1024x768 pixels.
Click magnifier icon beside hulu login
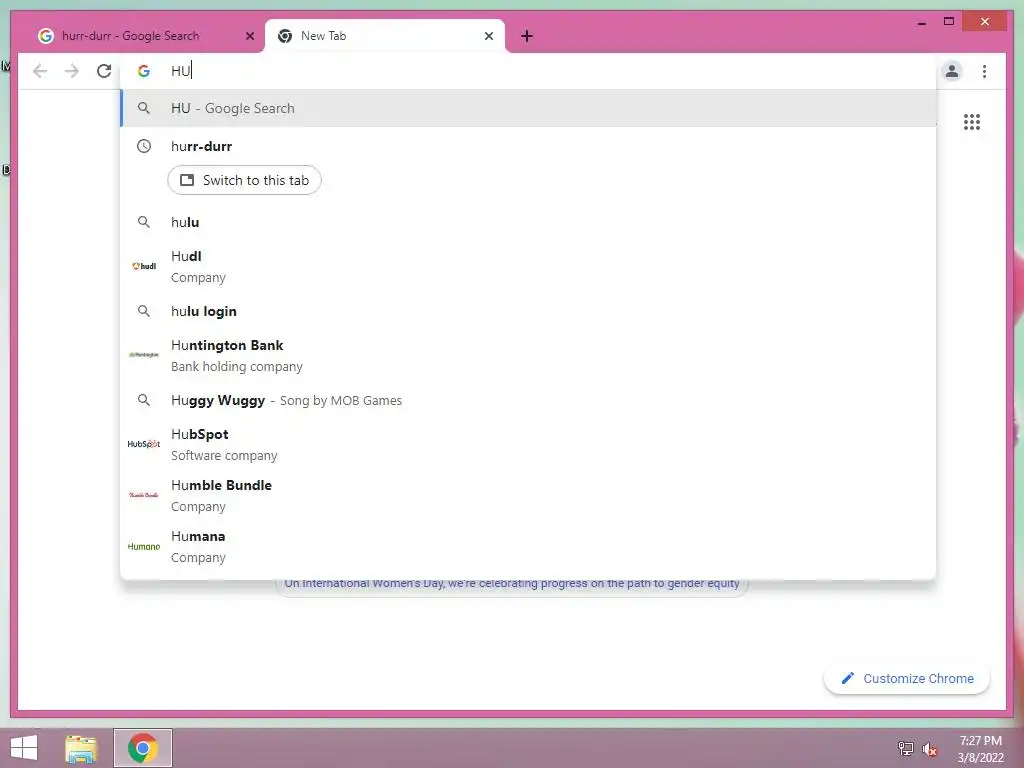(x=144, y=312)
